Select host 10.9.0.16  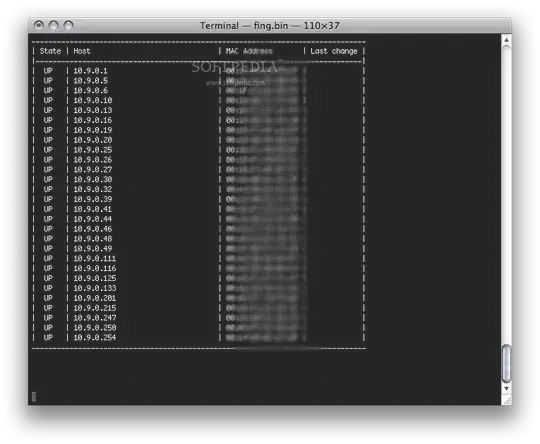click(x=93, y=120)
